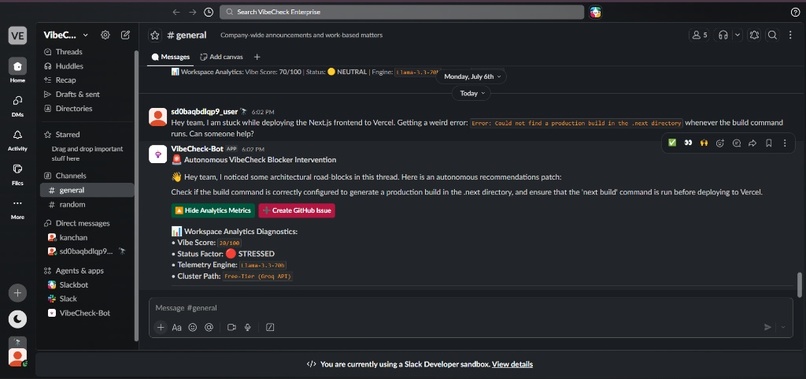
Task: Click the Search VibeCheck Enterprise field
Action: (x=401, y=12)
